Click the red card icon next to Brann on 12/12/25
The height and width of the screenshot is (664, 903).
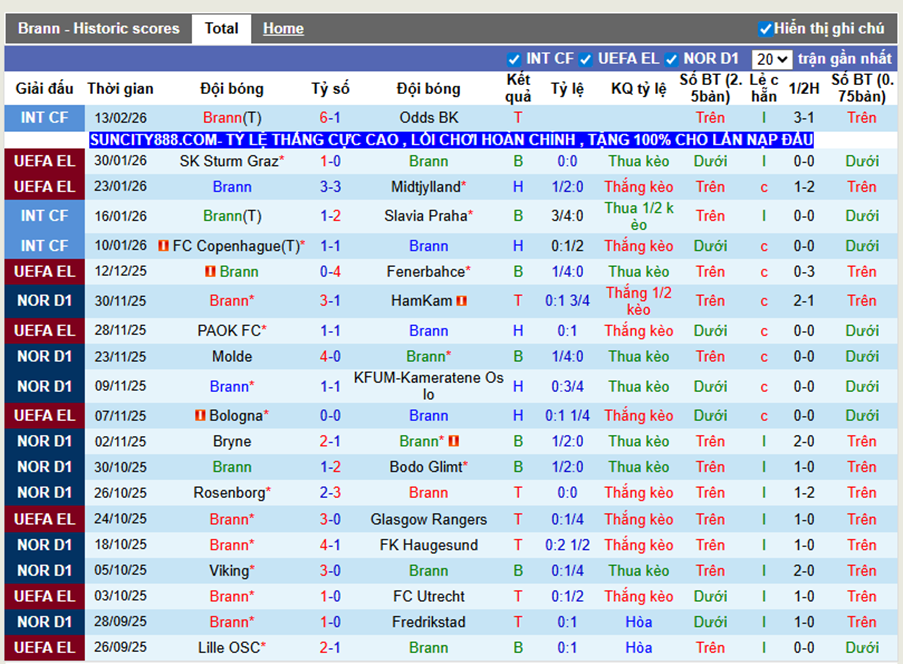click(210, 271)
